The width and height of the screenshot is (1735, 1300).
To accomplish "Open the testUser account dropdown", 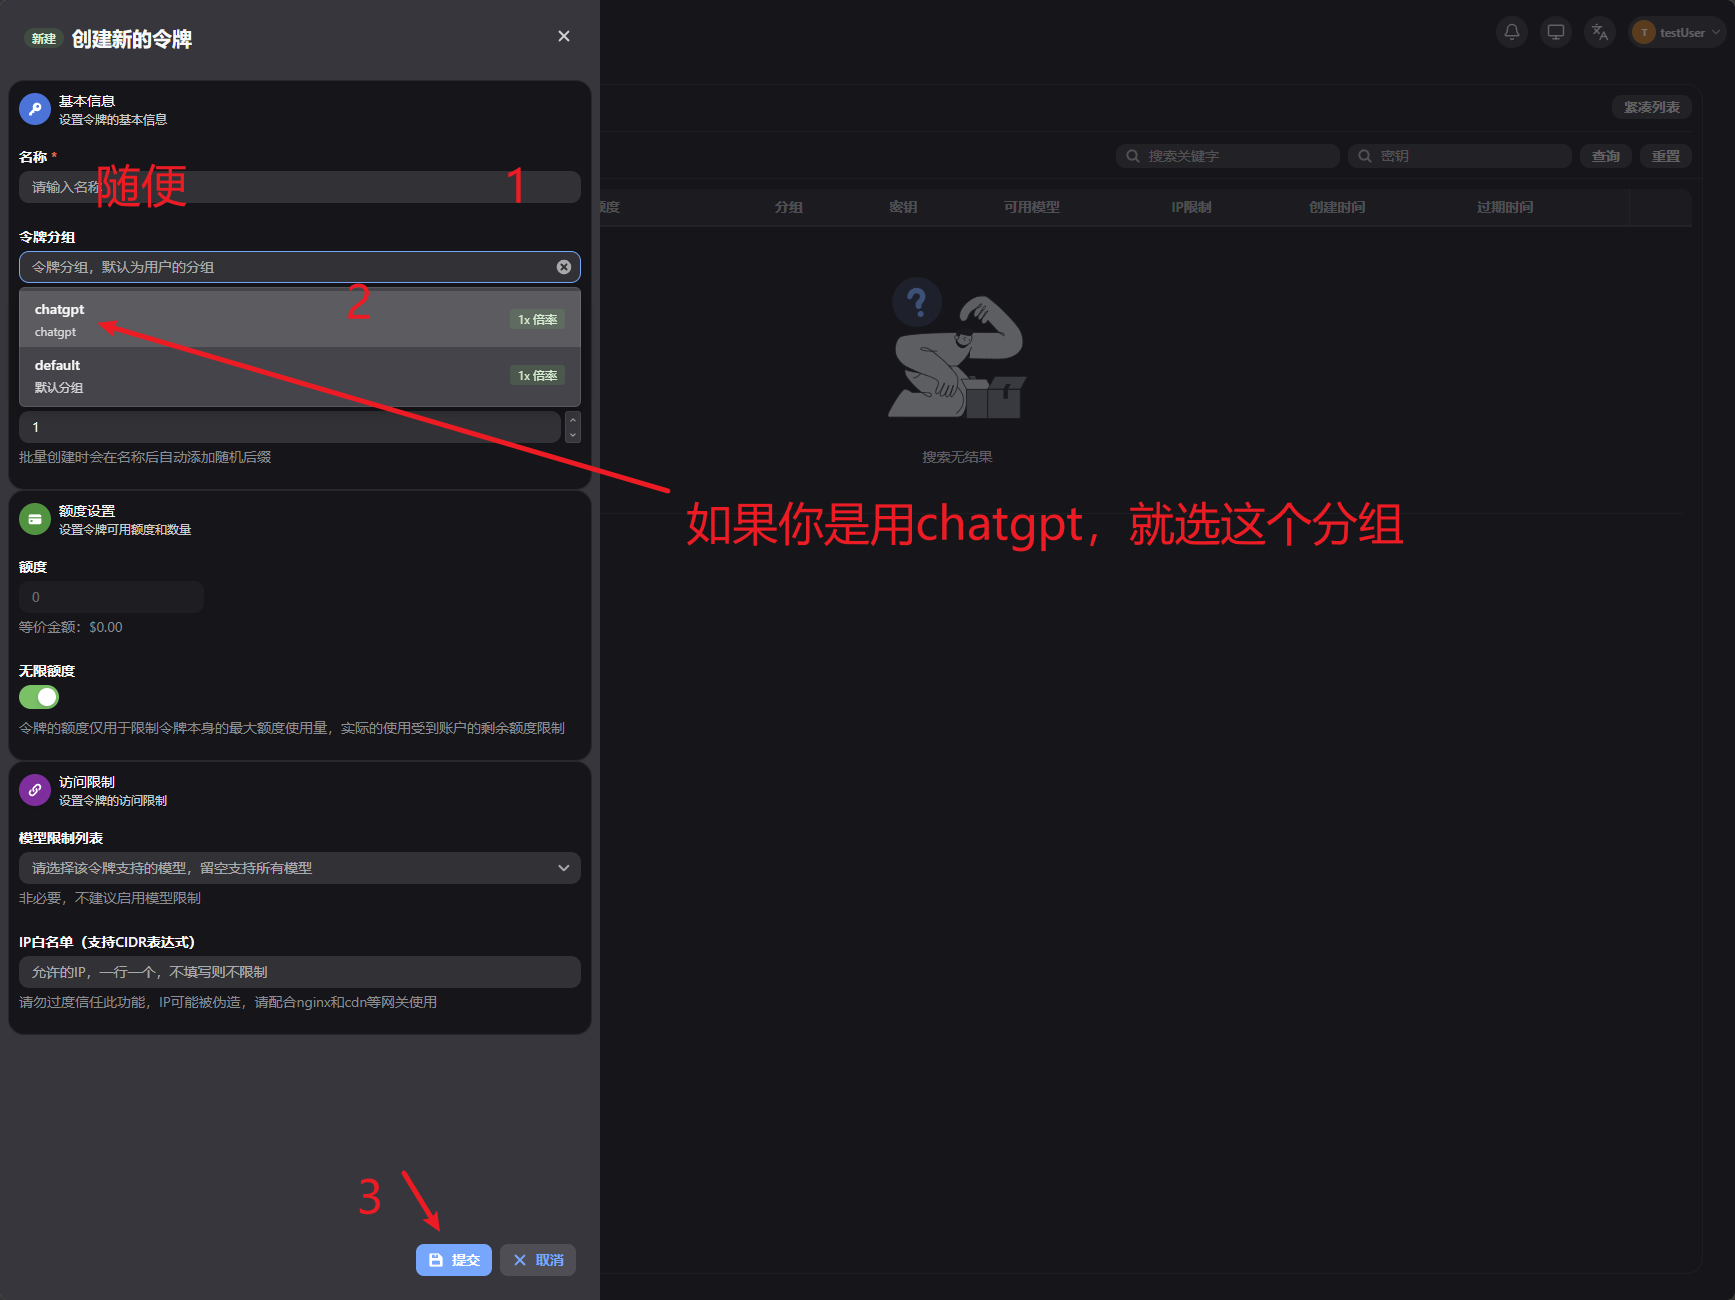I will (1679, 32).
